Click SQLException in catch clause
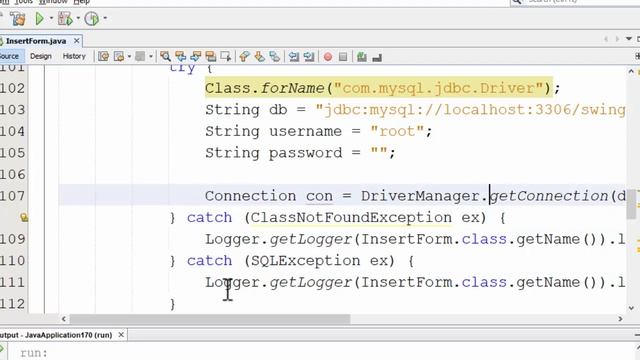 (x=305, y=261)
